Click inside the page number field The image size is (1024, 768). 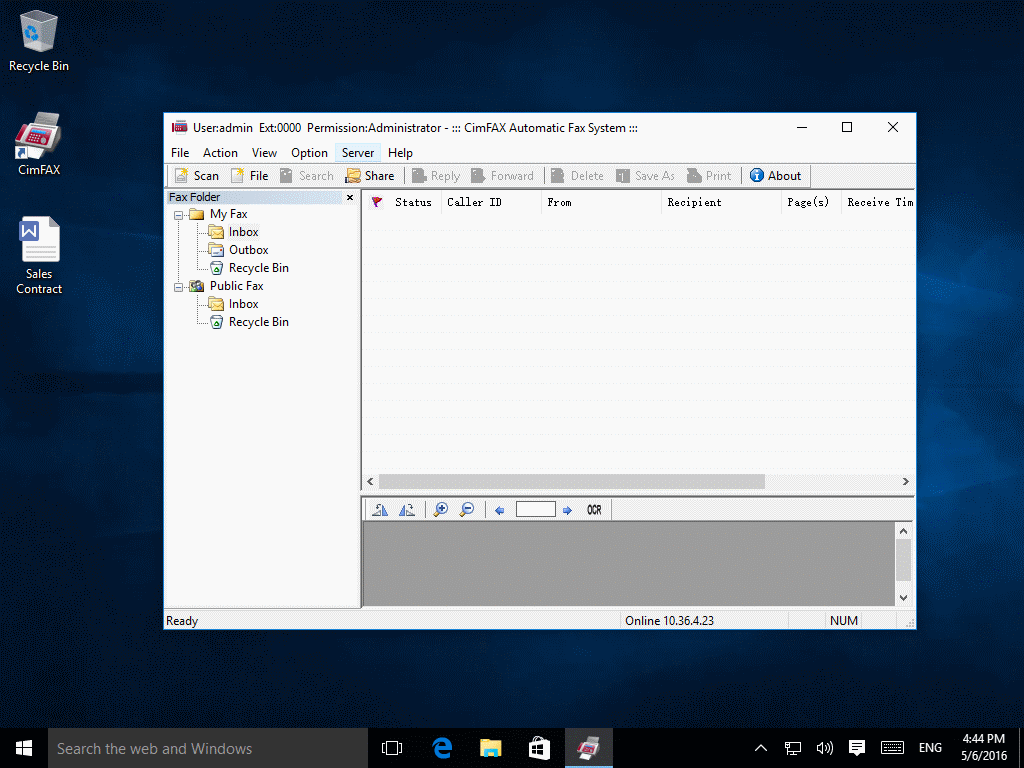536,509
